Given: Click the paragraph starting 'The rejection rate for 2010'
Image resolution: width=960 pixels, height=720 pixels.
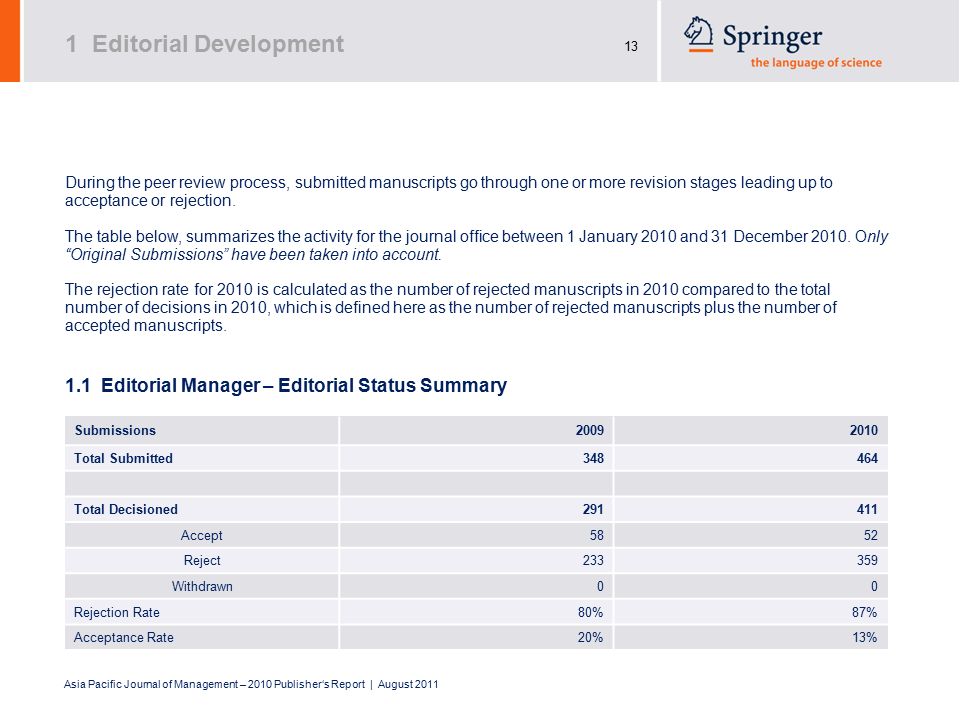Looking at the screenshot, I should [451, 307].
